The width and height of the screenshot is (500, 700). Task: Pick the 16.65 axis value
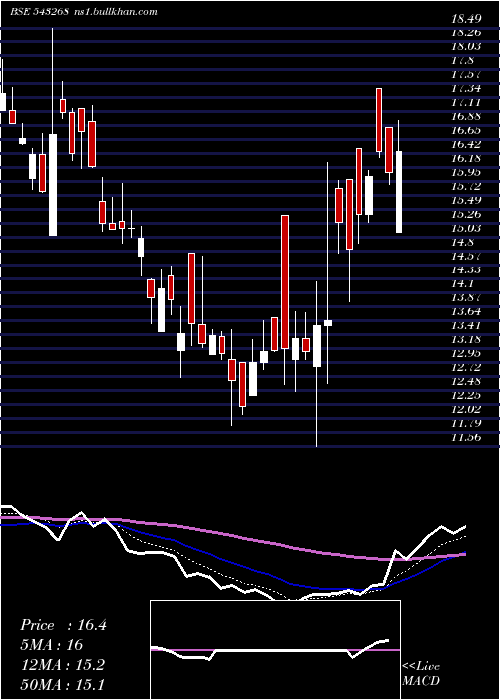pos(466,130)
